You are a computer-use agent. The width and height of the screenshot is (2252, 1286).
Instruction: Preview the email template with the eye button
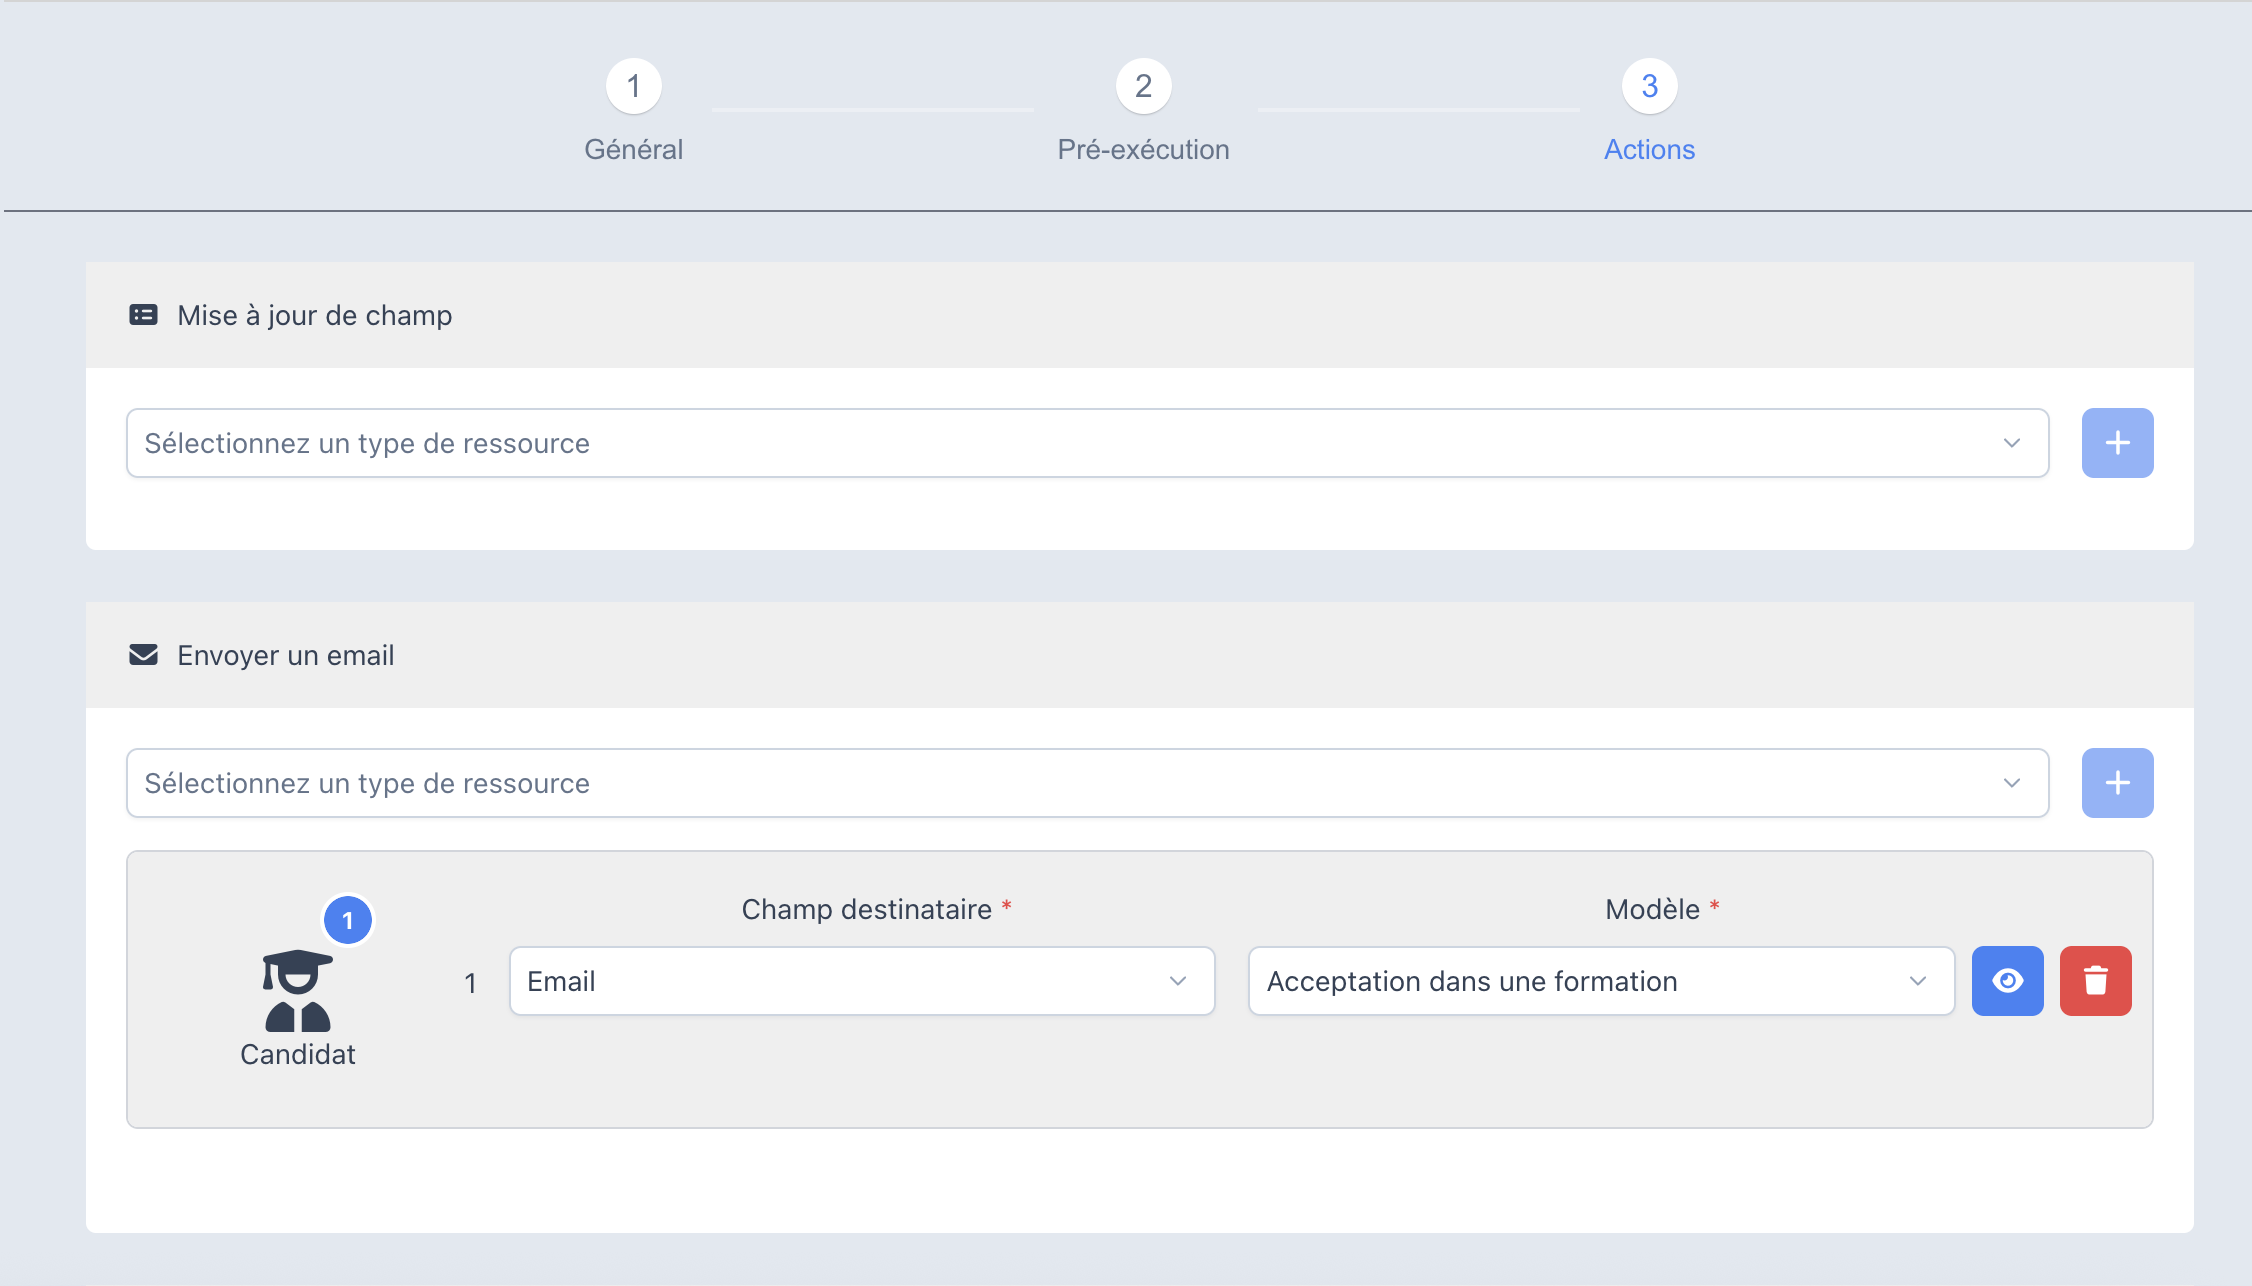point(2007,981)
